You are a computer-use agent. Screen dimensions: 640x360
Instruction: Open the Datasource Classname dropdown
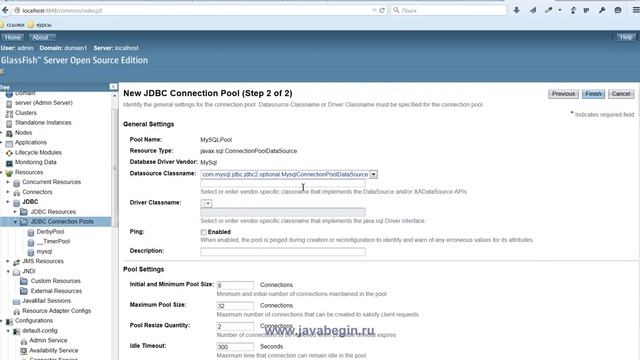(373, 174)
